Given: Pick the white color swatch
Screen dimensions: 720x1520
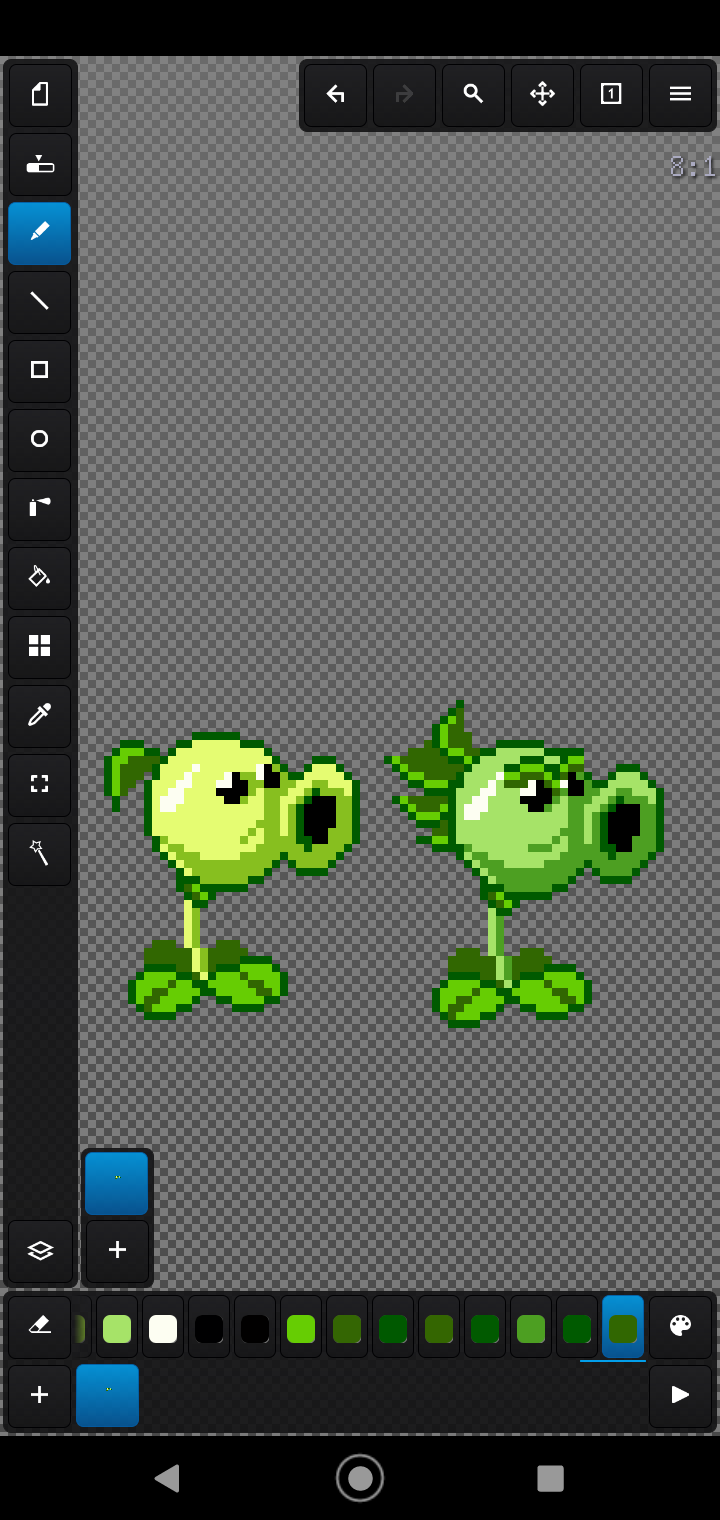Looking at the screenshot, I should (x=163, y=1328).
